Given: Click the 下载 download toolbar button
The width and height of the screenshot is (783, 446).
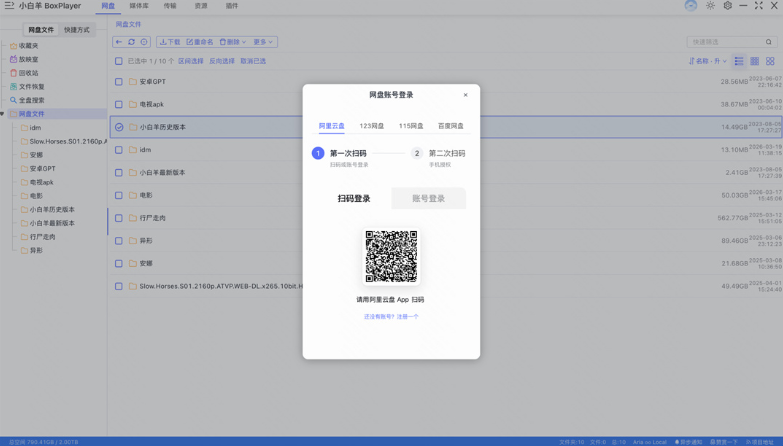Looking at the screenshot, I should click(170, 42).
